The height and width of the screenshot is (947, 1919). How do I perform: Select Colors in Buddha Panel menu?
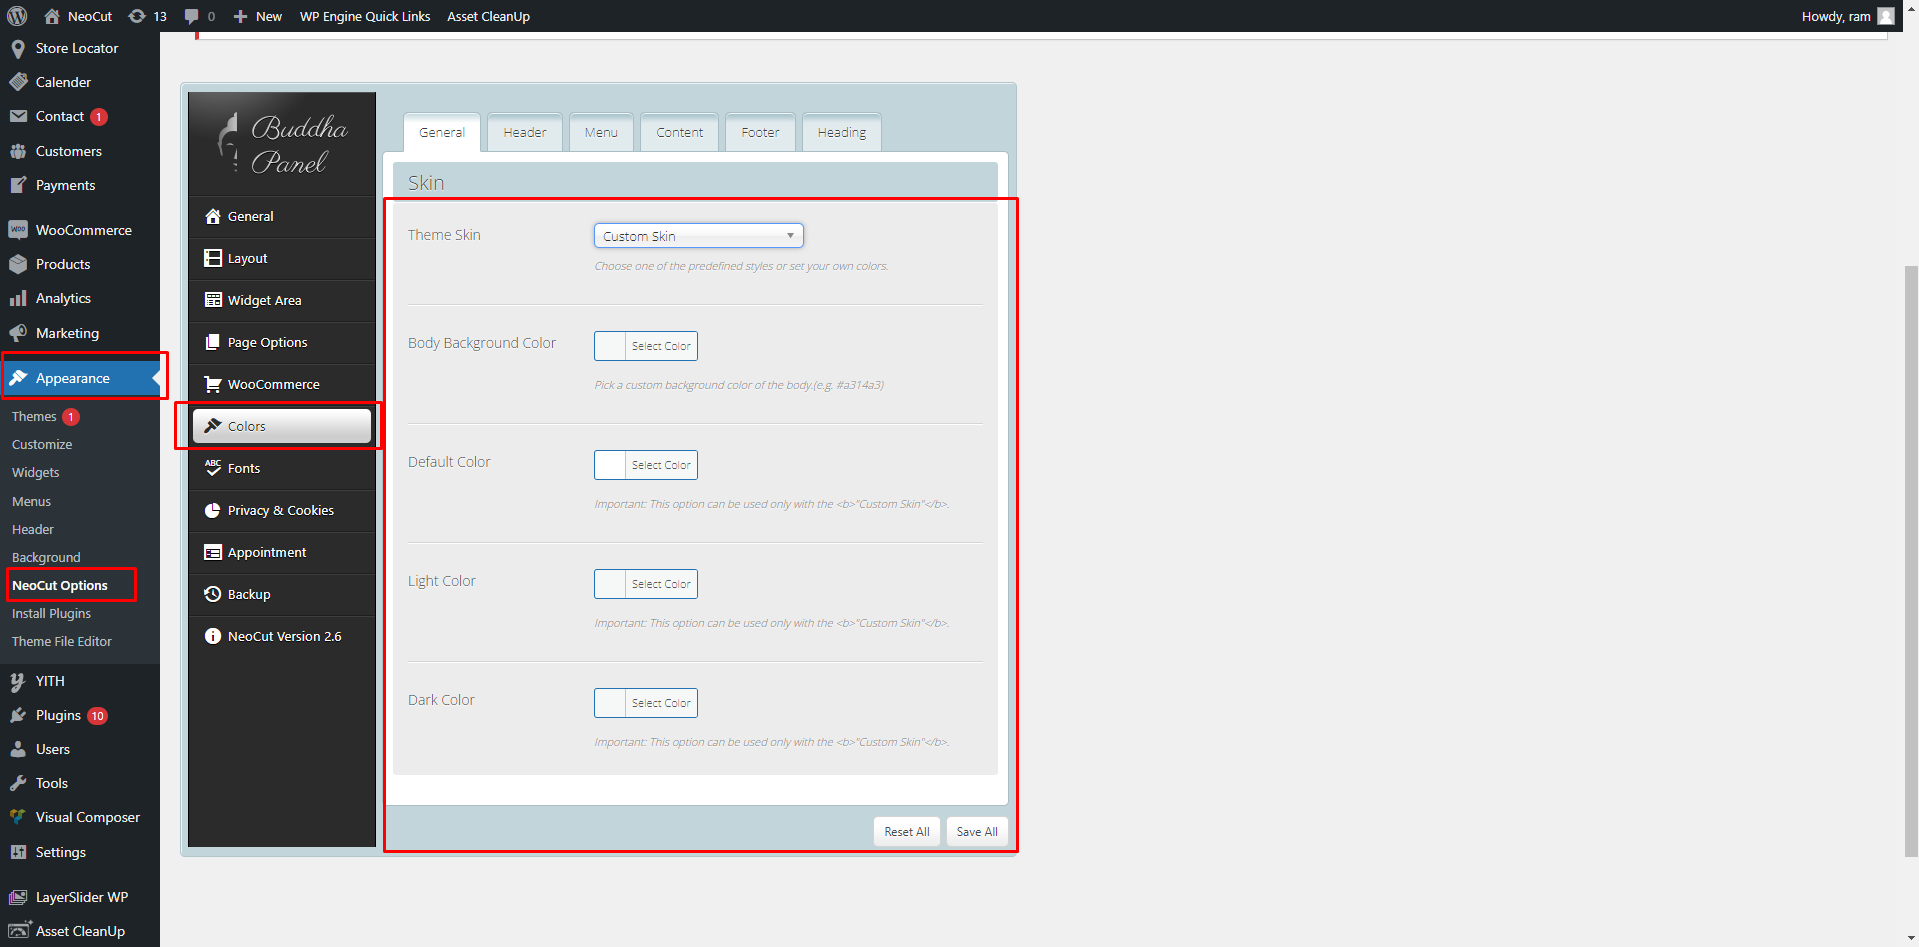point(282,426)
